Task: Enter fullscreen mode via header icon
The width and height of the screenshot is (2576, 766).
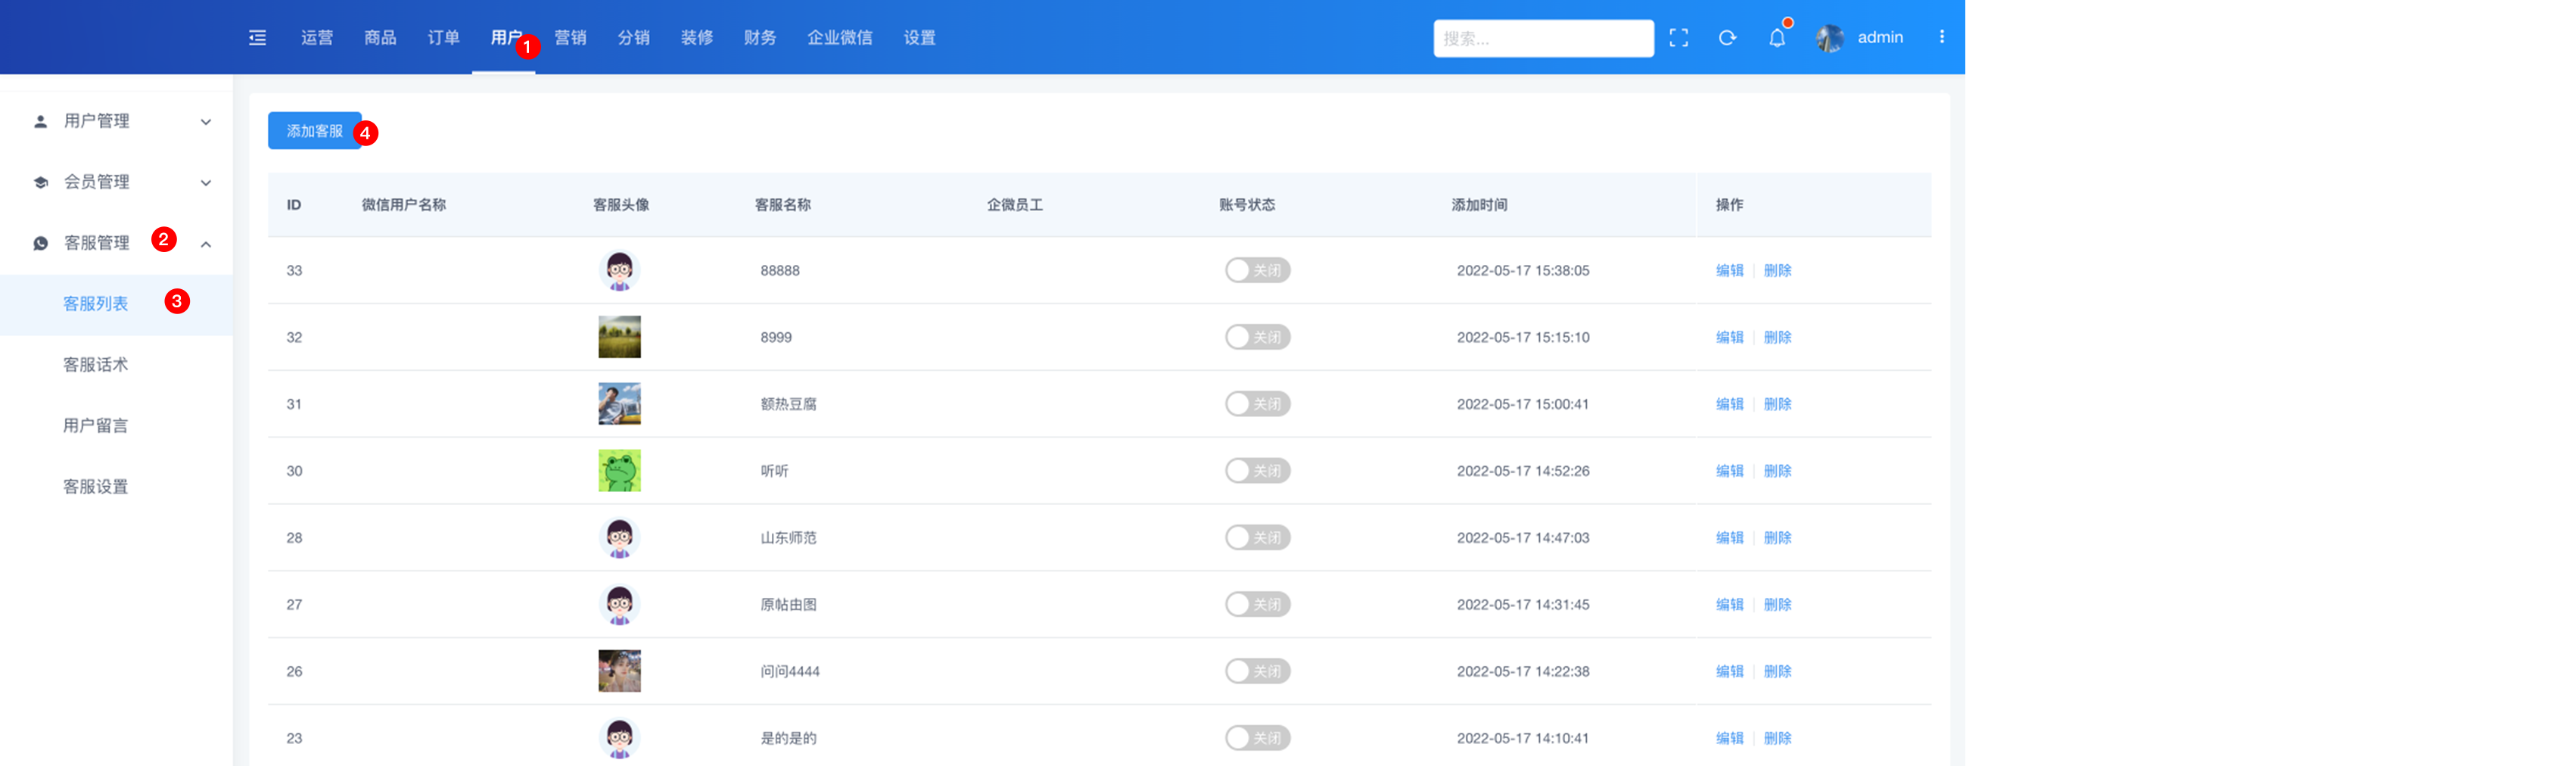Action: (1678, 38)
